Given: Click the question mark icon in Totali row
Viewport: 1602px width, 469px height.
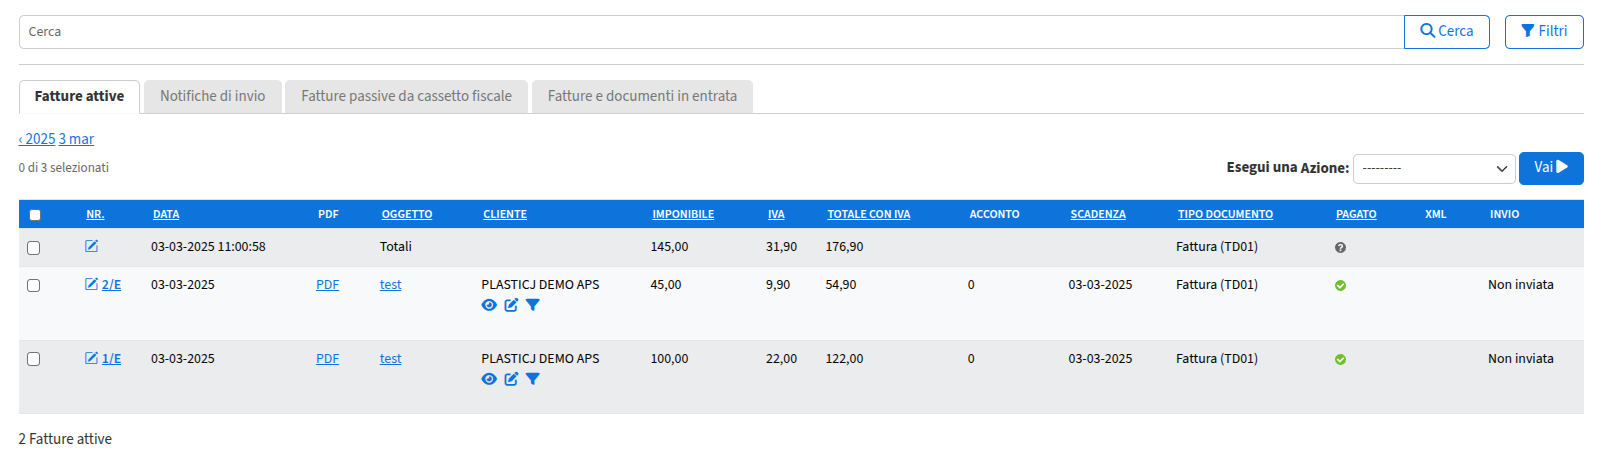Looking at the screenshot, I should pyautogui.click(x=1340, y=247).
